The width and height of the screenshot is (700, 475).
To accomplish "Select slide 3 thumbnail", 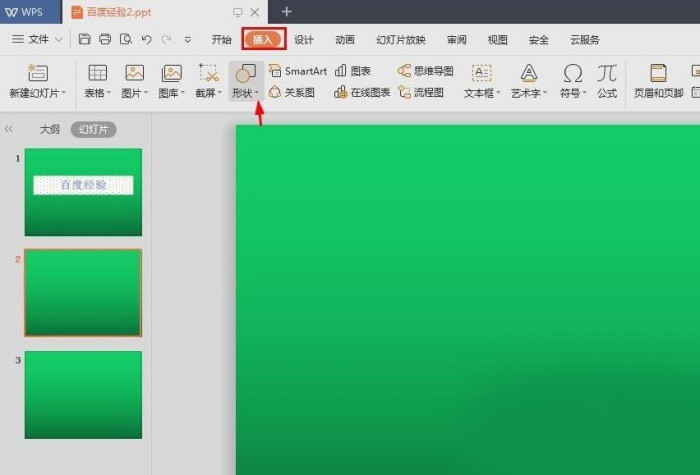I will pos(83,394).
